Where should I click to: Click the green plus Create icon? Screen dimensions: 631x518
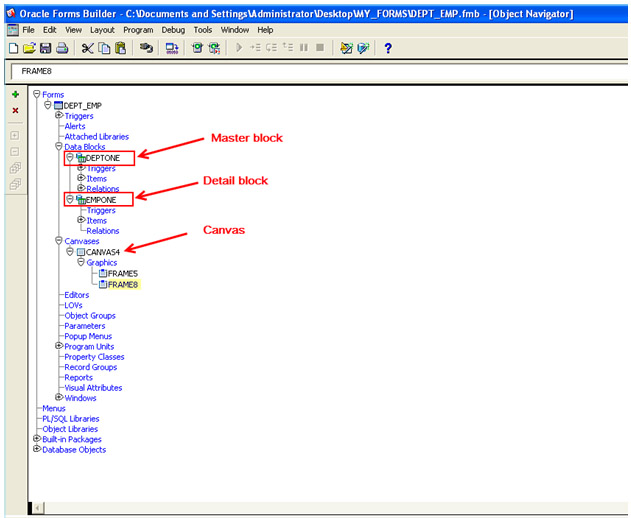[x=15, y=94]
